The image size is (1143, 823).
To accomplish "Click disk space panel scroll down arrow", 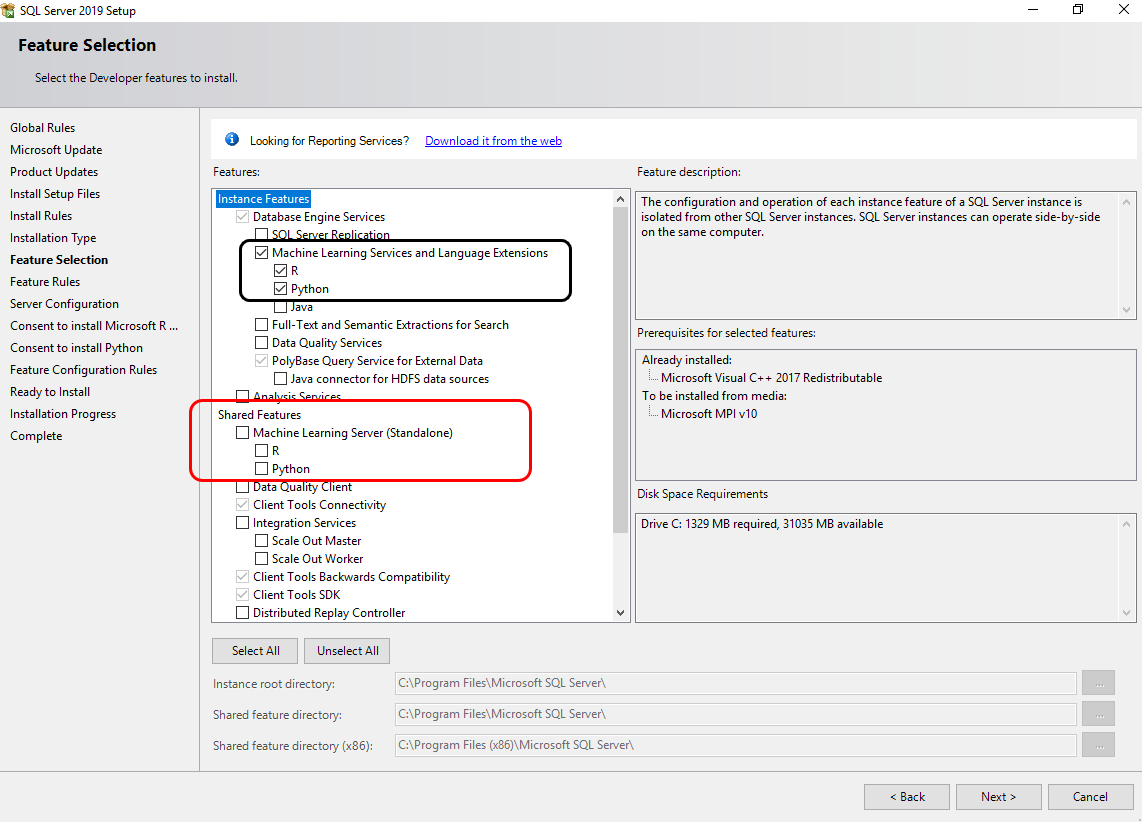I will [1127, 613].
